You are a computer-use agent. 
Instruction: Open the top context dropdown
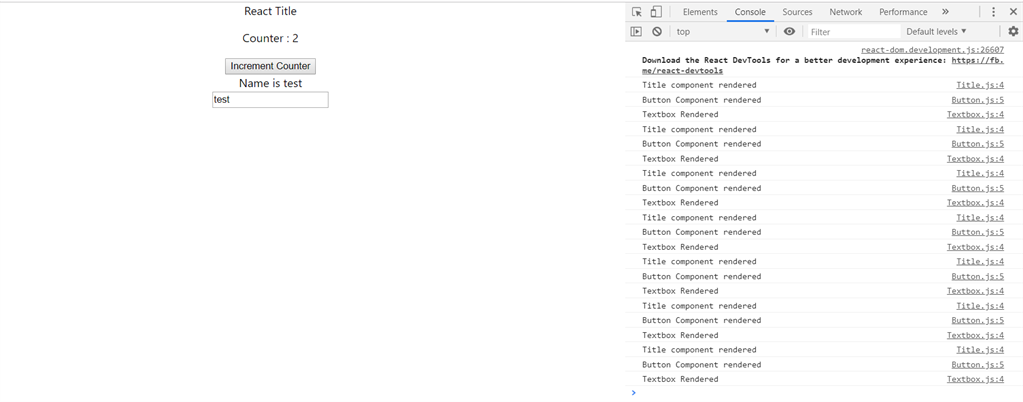723,31
